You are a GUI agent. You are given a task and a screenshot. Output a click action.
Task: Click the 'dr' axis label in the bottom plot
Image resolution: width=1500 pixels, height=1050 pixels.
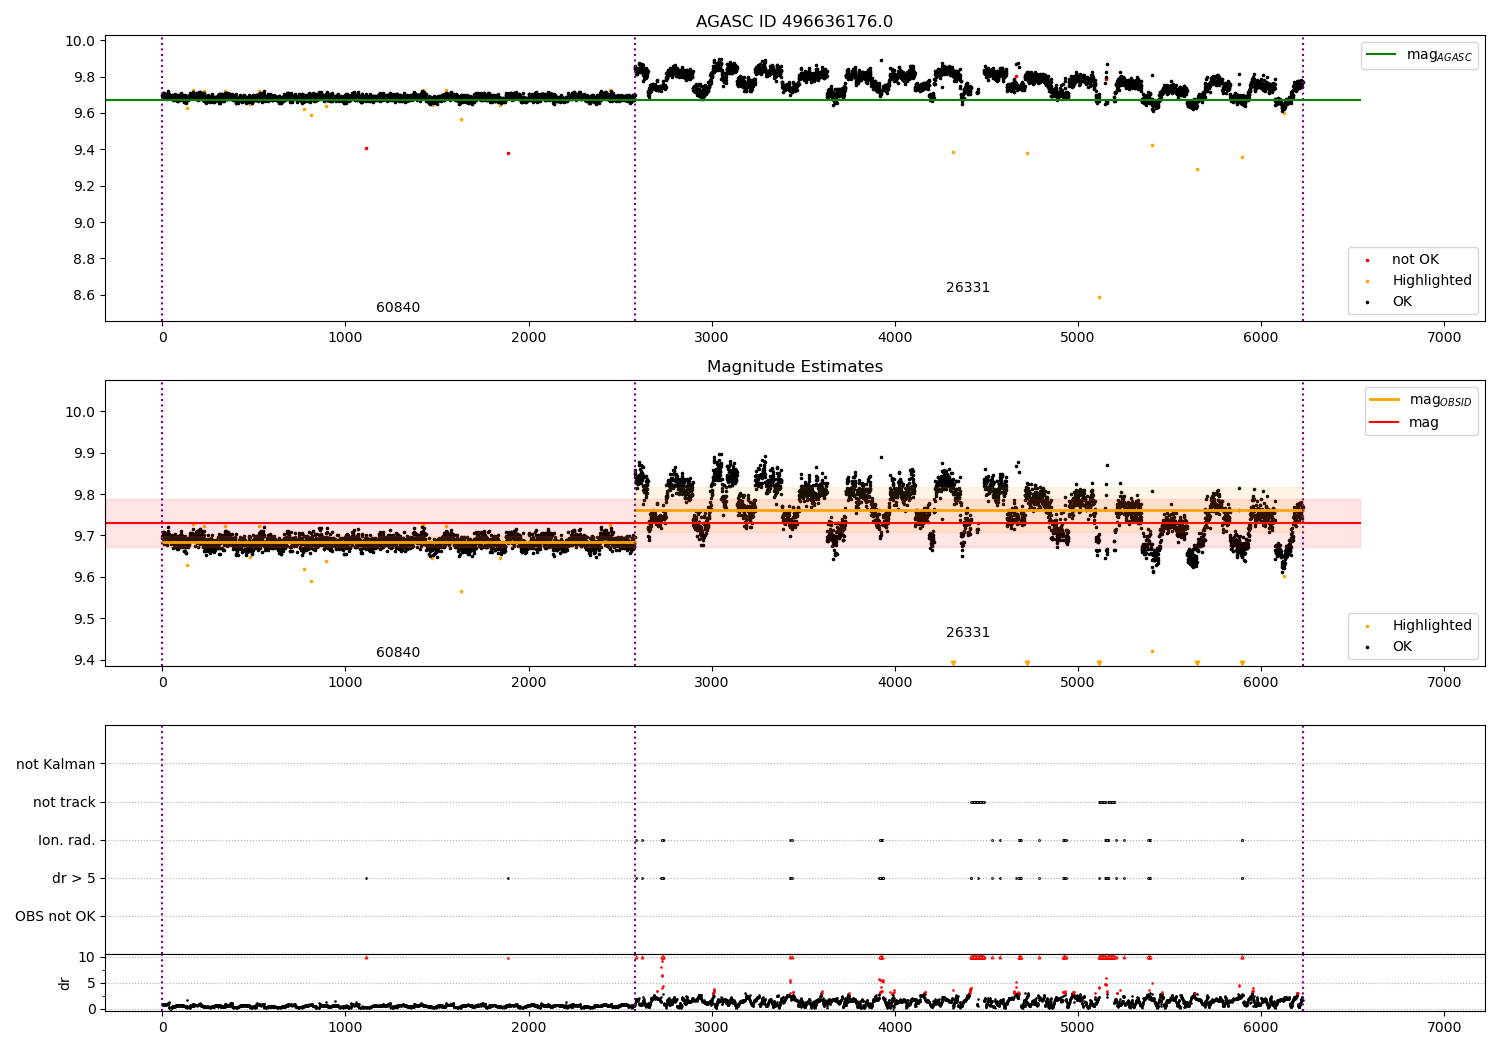(x=65, y=983)
